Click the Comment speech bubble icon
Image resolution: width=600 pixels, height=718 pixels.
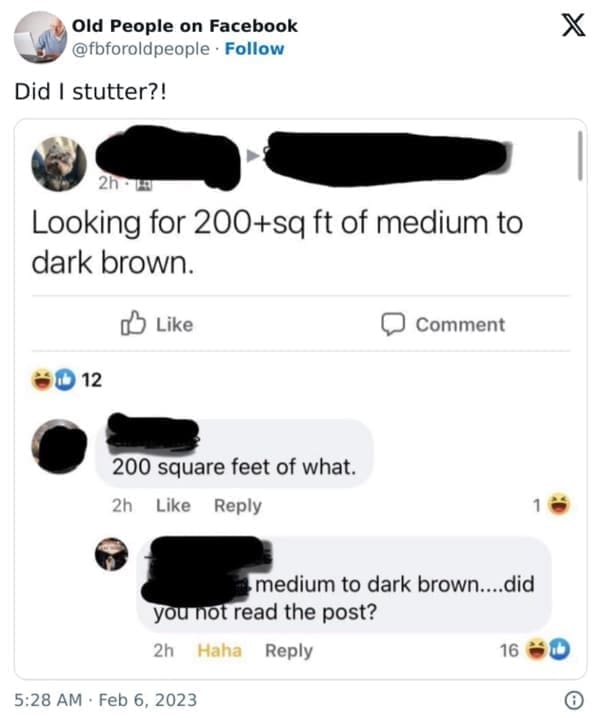393,324
